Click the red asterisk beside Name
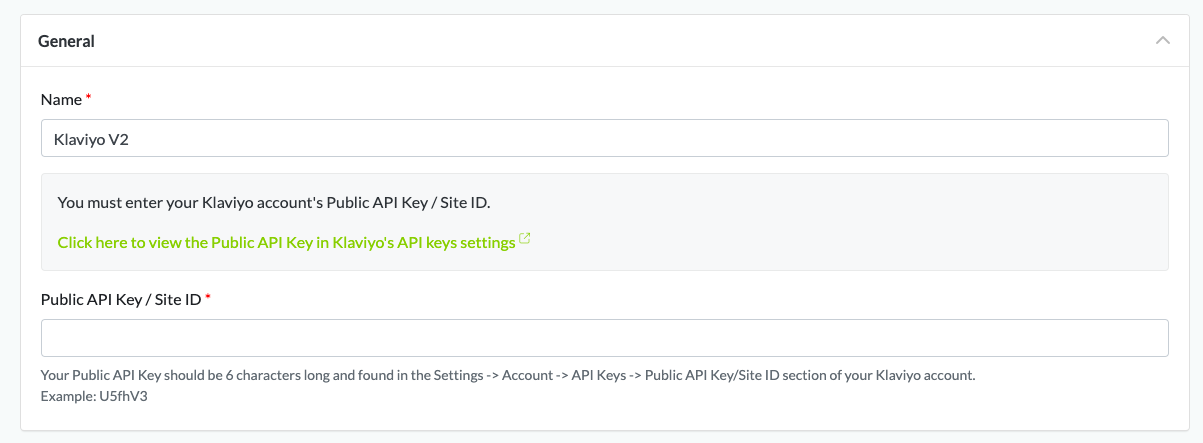 coord(88,98)
